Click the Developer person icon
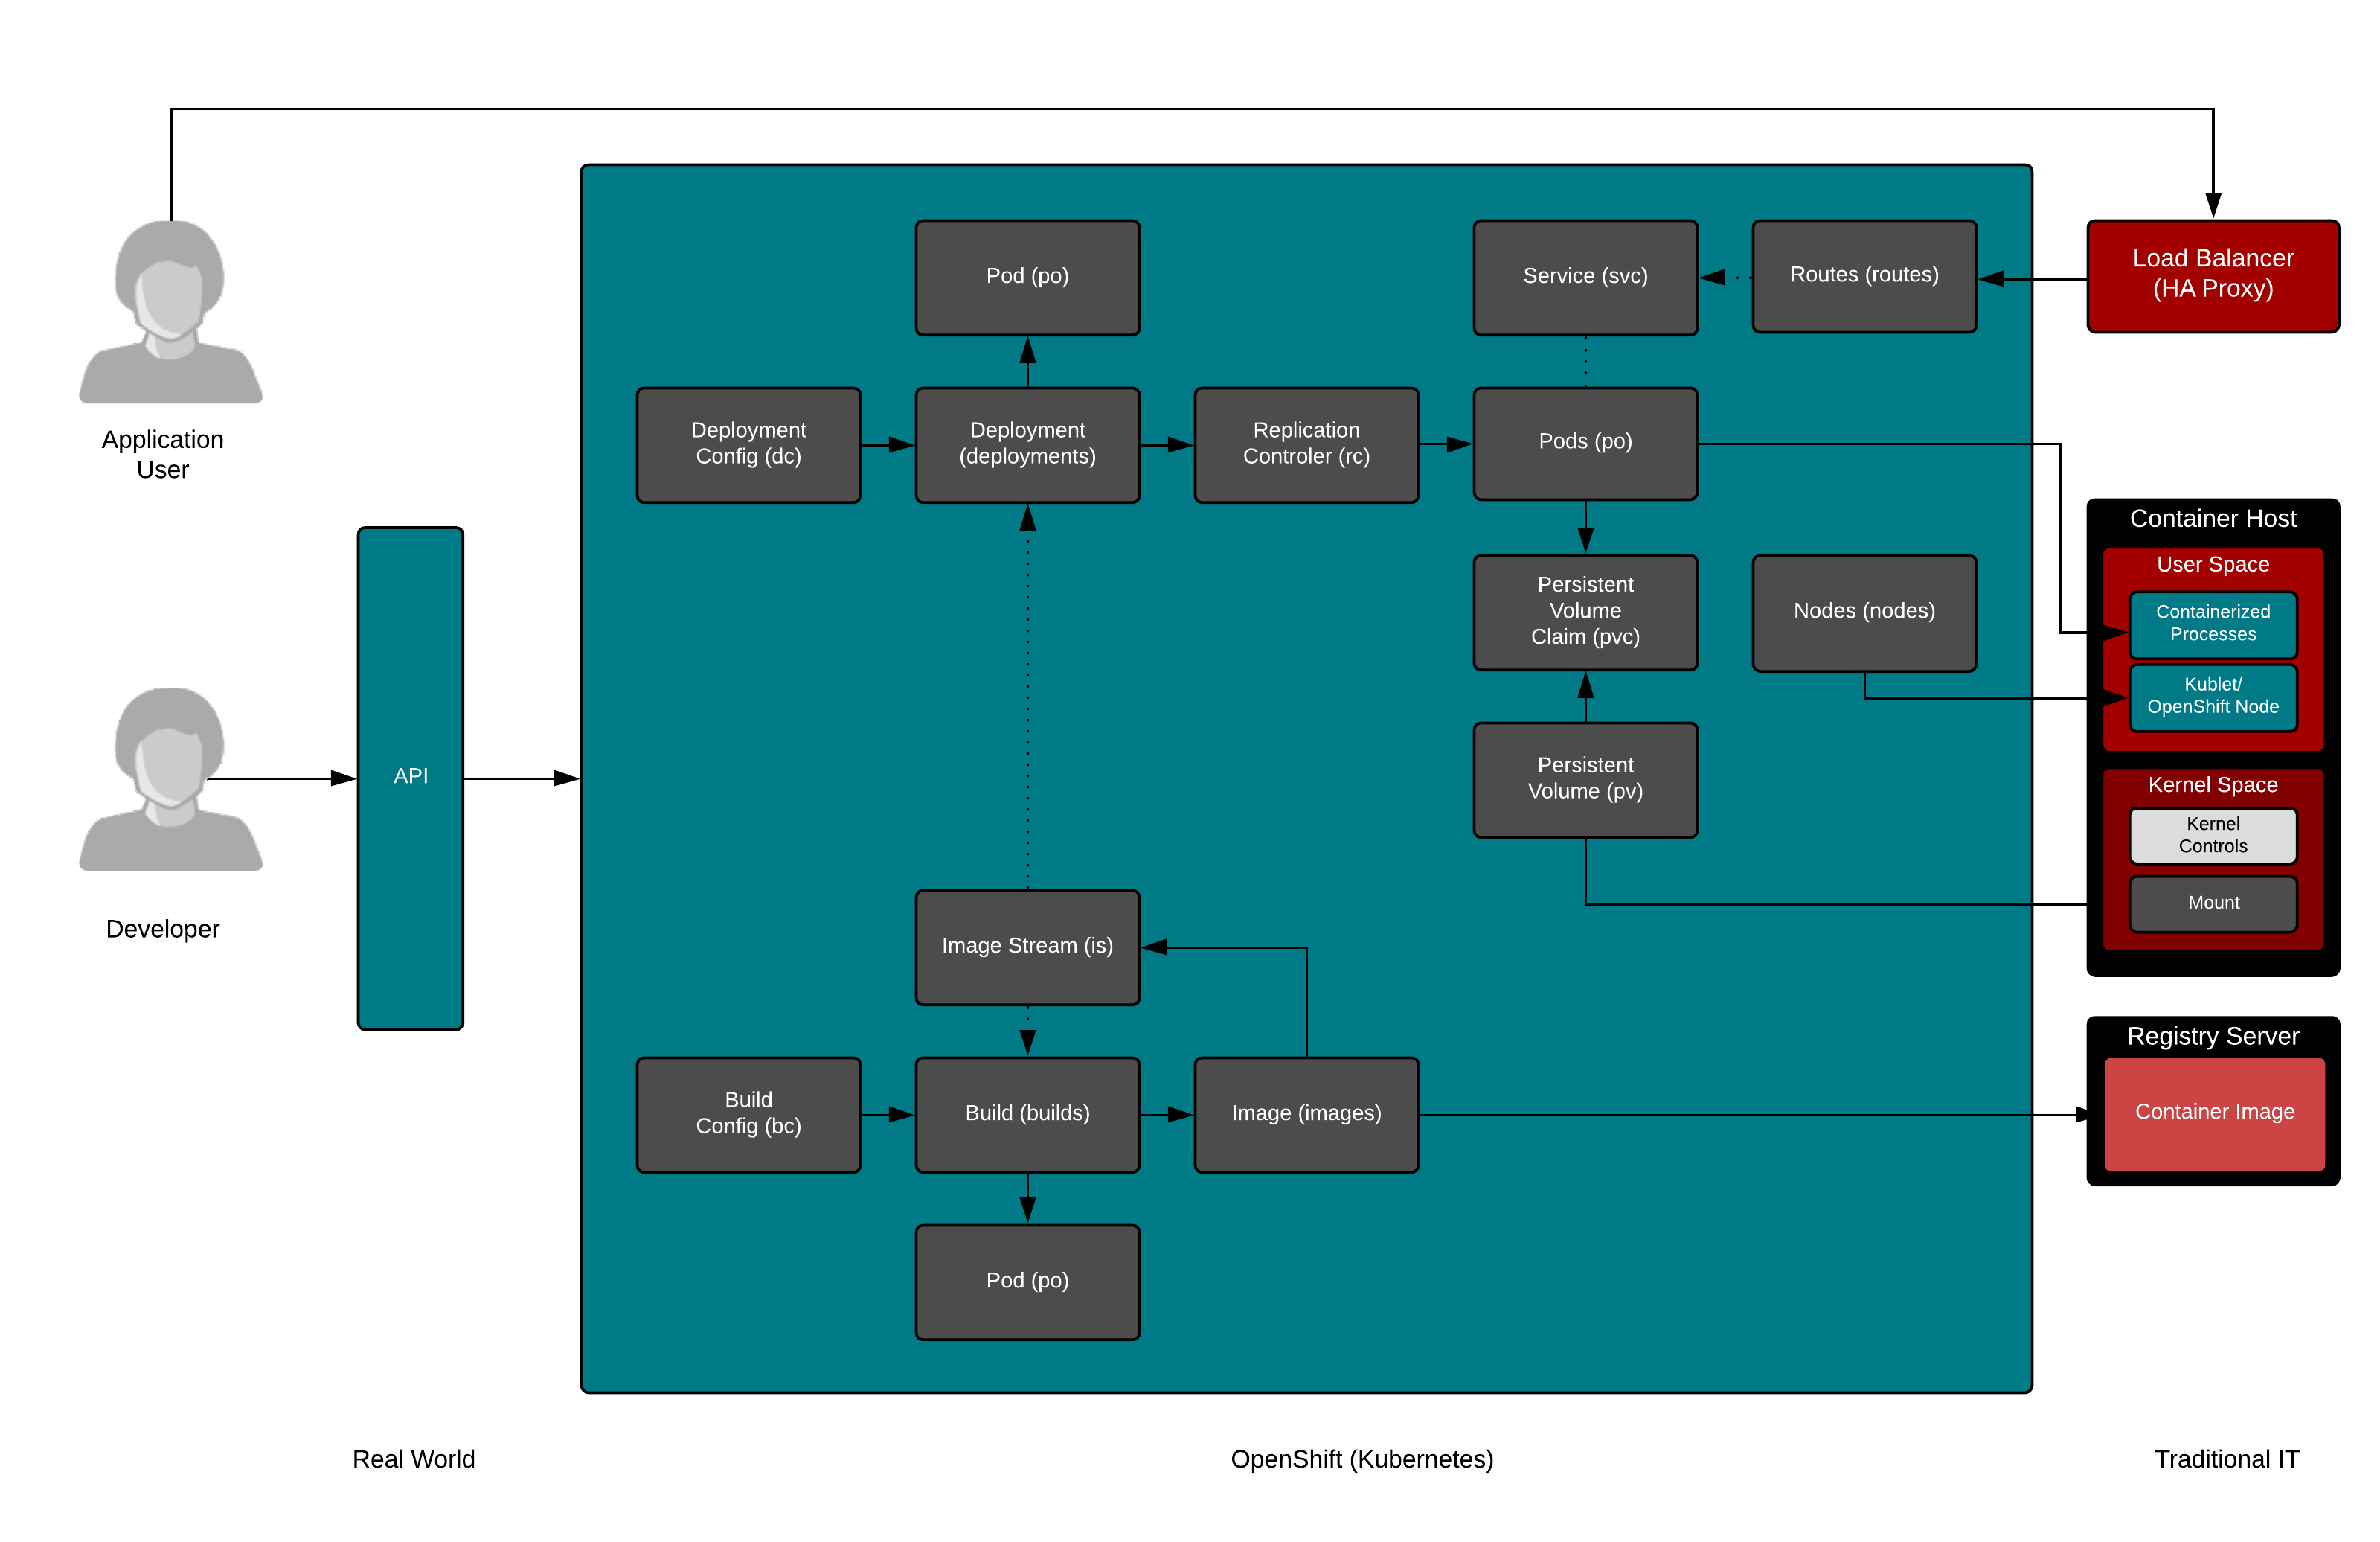2380x1542 pixels. click(x=171, y=779)
